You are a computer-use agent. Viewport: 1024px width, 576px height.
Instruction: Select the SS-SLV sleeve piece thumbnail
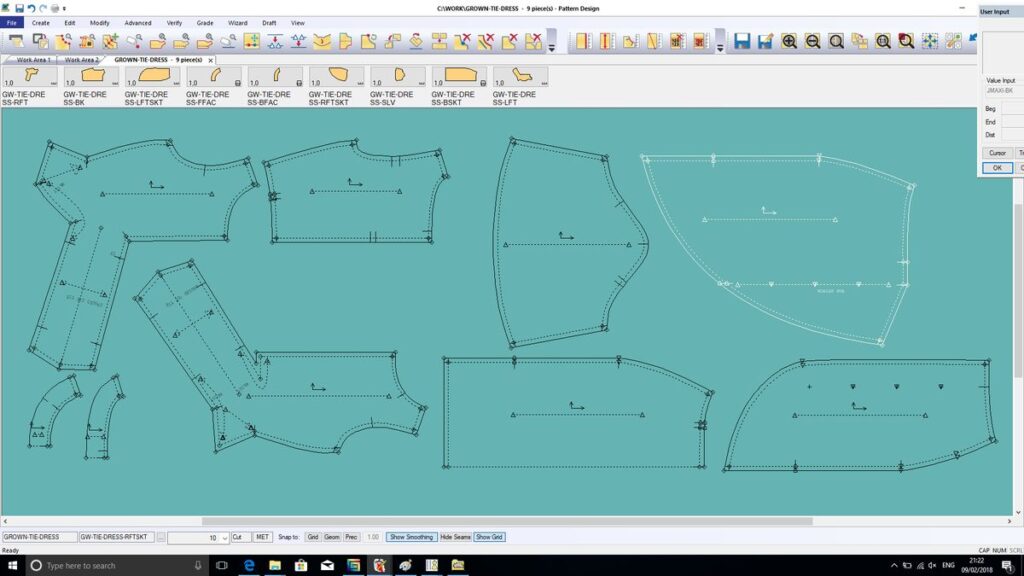tap(398, 77)
